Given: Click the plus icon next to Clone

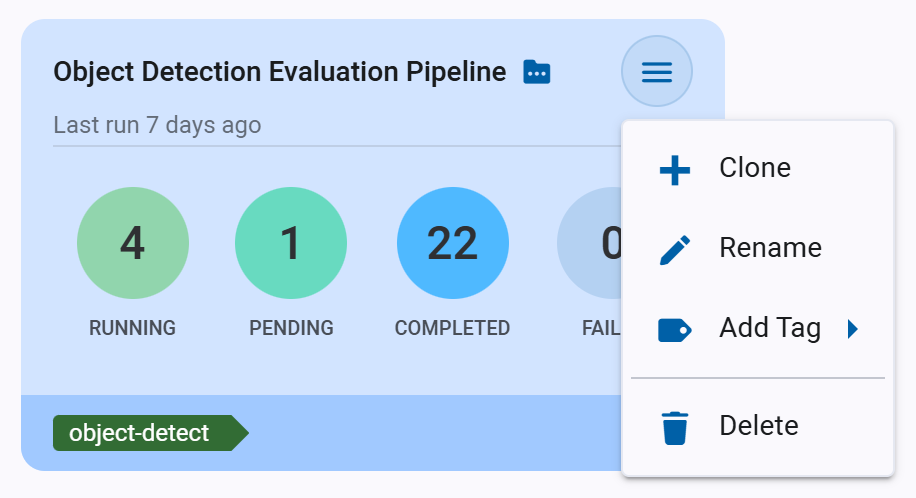Looking at the screenshot, I should [675, 170].
